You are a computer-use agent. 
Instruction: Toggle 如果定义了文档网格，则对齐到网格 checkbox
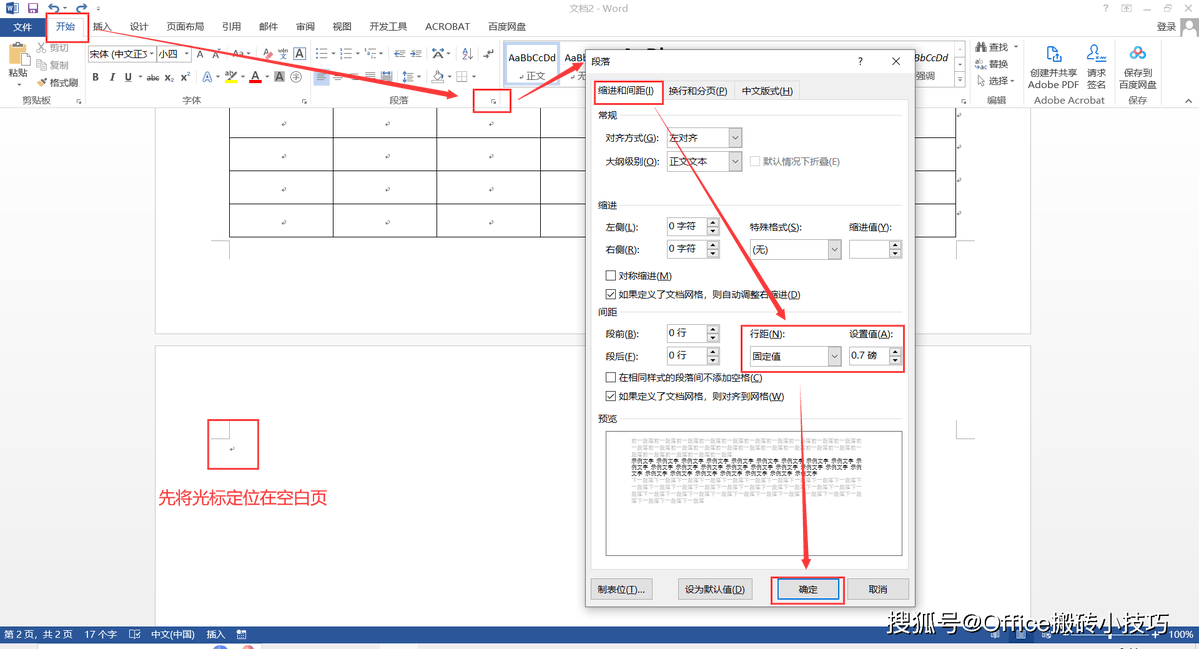click(x=610, y=396)
